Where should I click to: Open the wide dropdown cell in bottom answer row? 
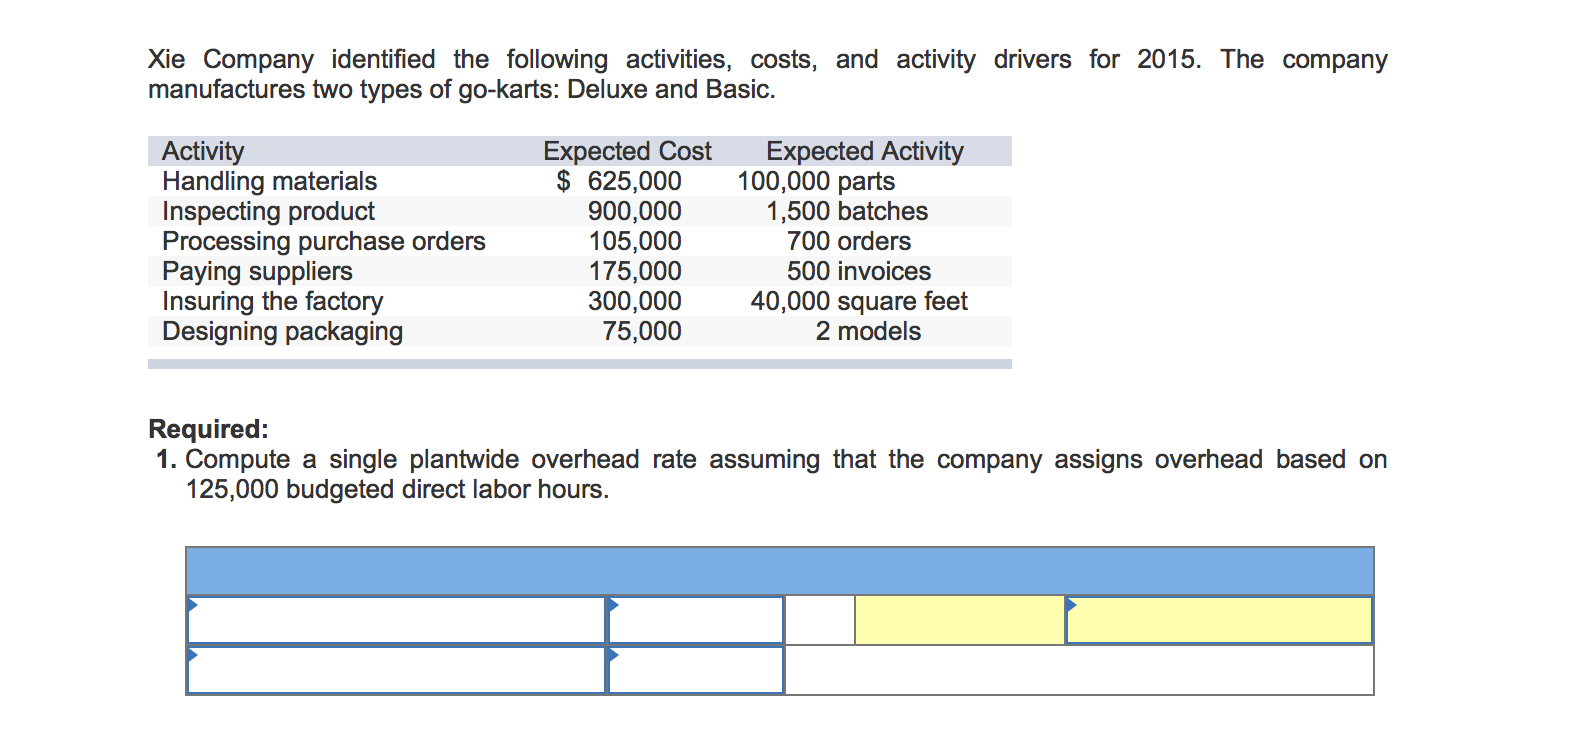click(x=396, y=670)
